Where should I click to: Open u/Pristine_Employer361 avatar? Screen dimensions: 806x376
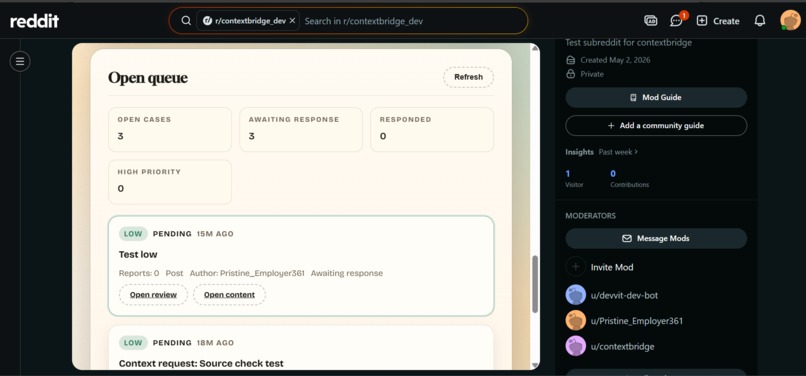576,320
